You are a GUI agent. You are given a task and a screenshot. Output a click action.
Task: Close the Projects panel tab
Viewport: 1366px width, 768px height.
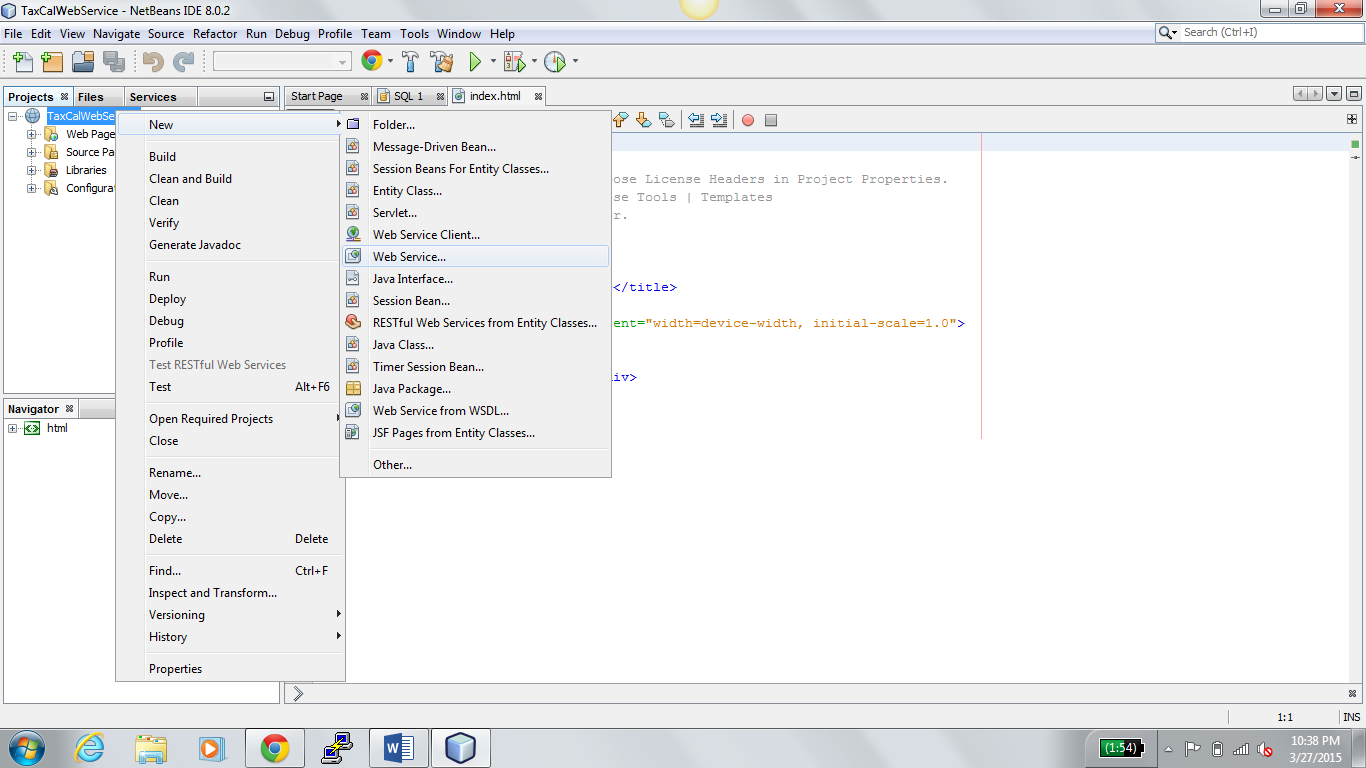coord(64,97)
